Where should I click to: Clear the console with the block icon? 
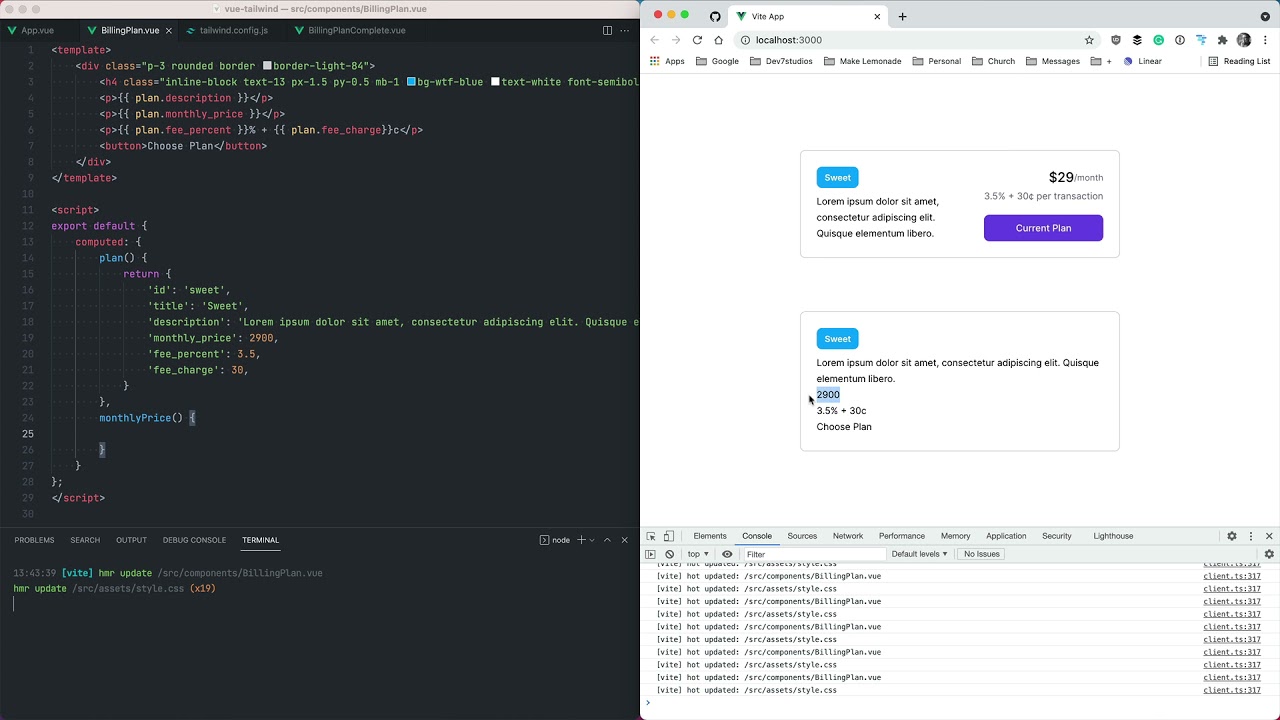[670, 554]
